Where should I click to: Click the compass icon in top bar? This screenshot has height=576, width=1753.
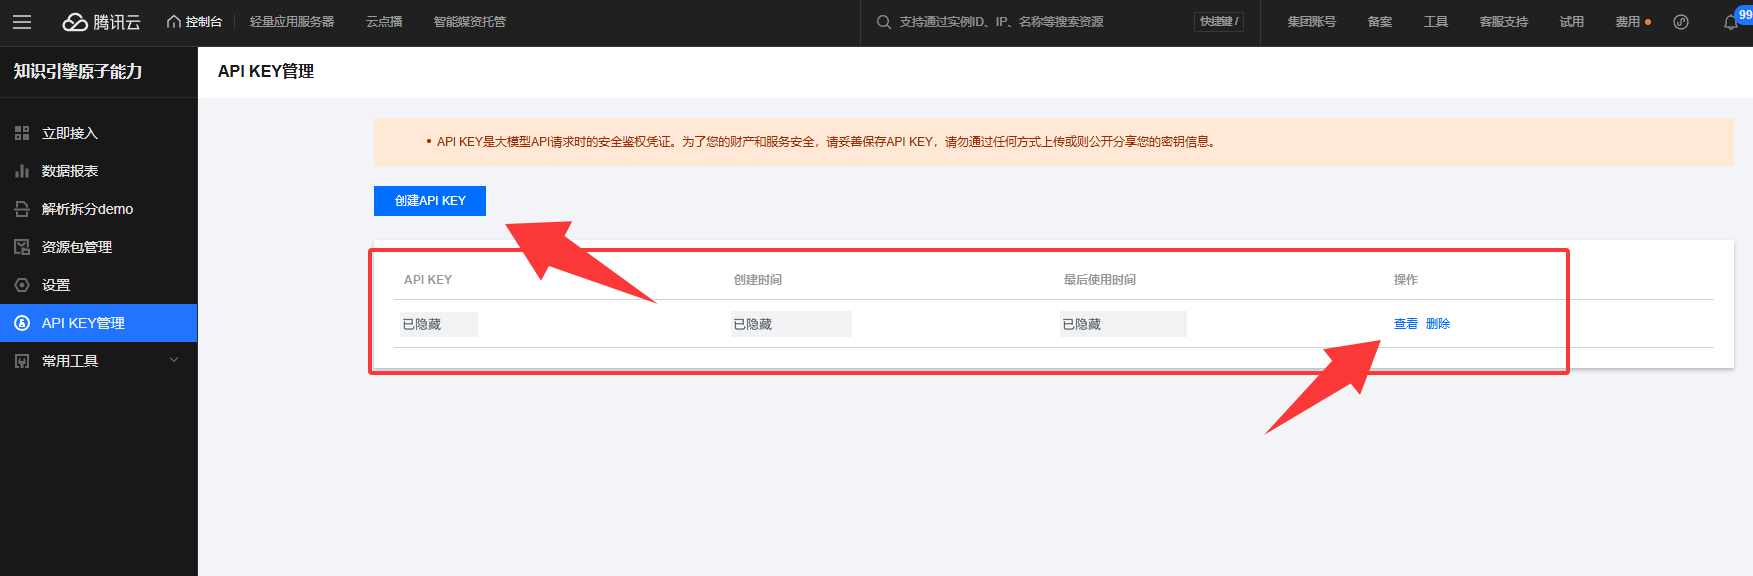pos(1681,22)
